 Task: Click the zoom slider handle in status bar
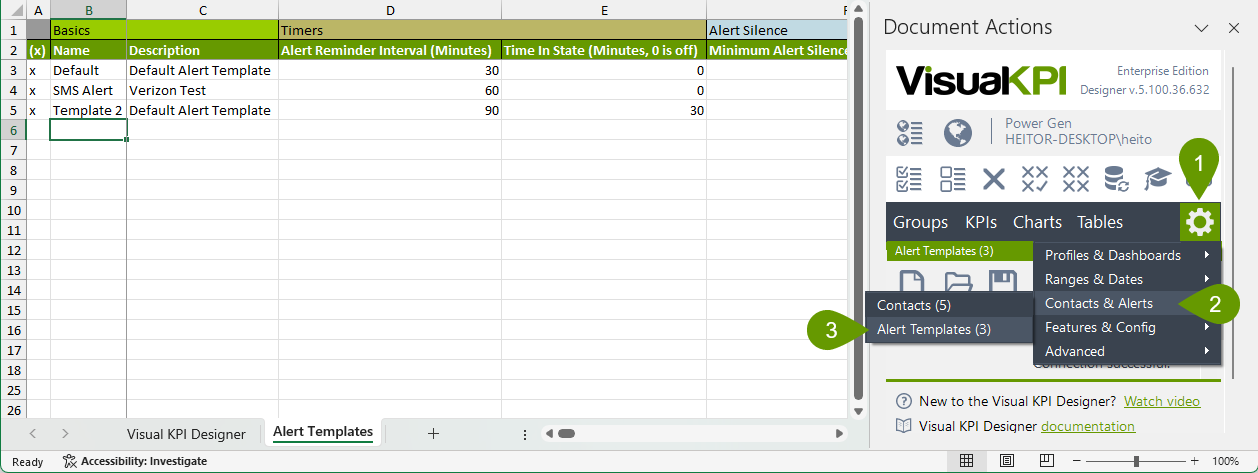tap(1136, 461)
